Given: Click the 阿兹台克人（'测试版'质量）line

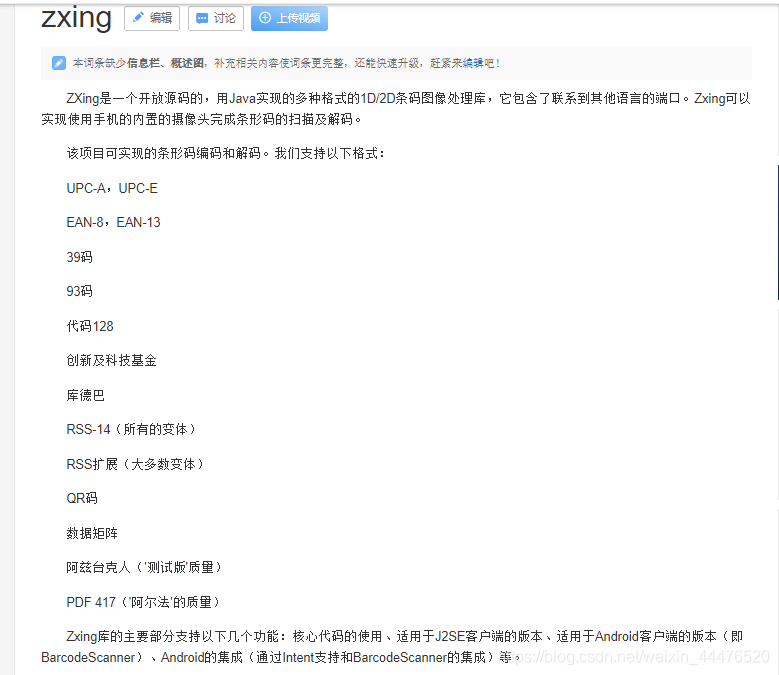Looking at the screenshot, I should pyautogui.click(x=145, y=567).
